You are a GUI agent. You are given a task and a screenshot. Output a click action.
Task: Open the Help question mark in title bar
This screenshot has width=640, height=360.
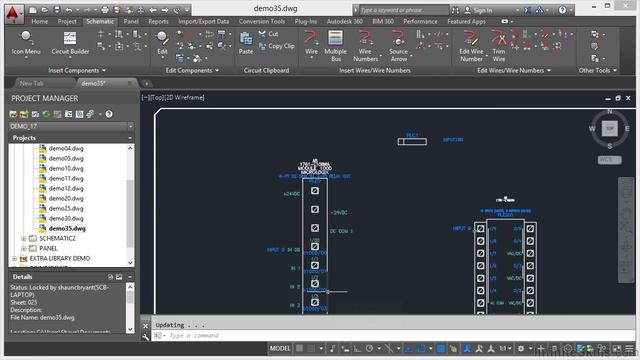562,10
